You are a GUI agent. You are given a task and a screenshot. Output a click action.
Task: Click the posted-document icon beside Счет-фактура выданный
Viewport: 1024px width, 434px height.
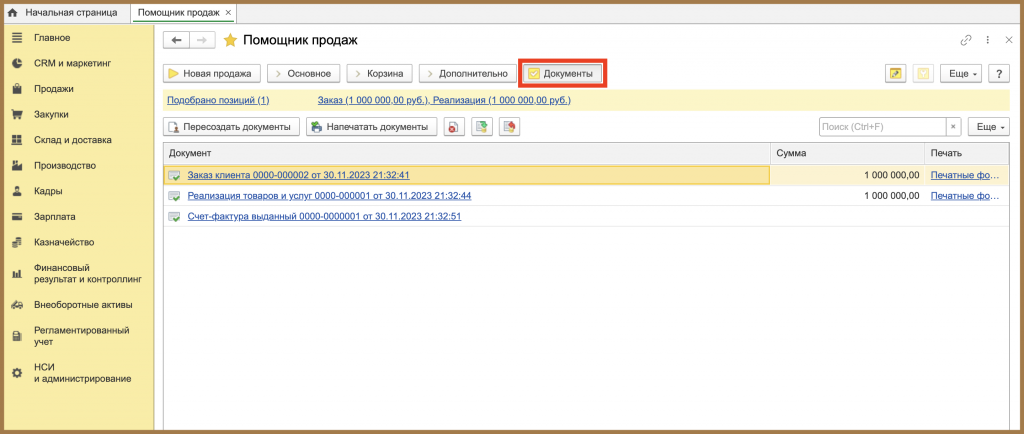click(x=174, y=217)
